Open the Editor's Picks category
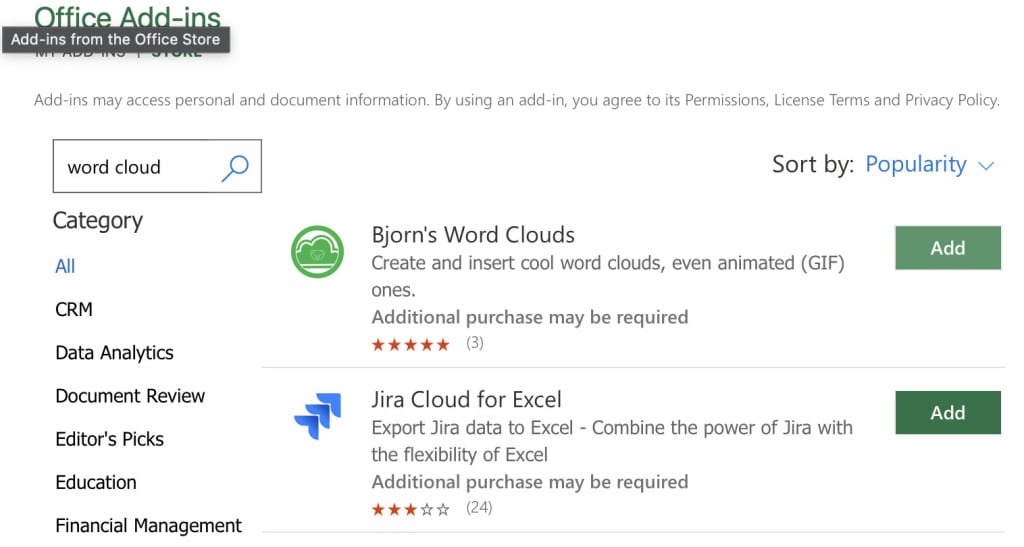The height and width of the screenshot is (547, 1024). tap(109, 439)
